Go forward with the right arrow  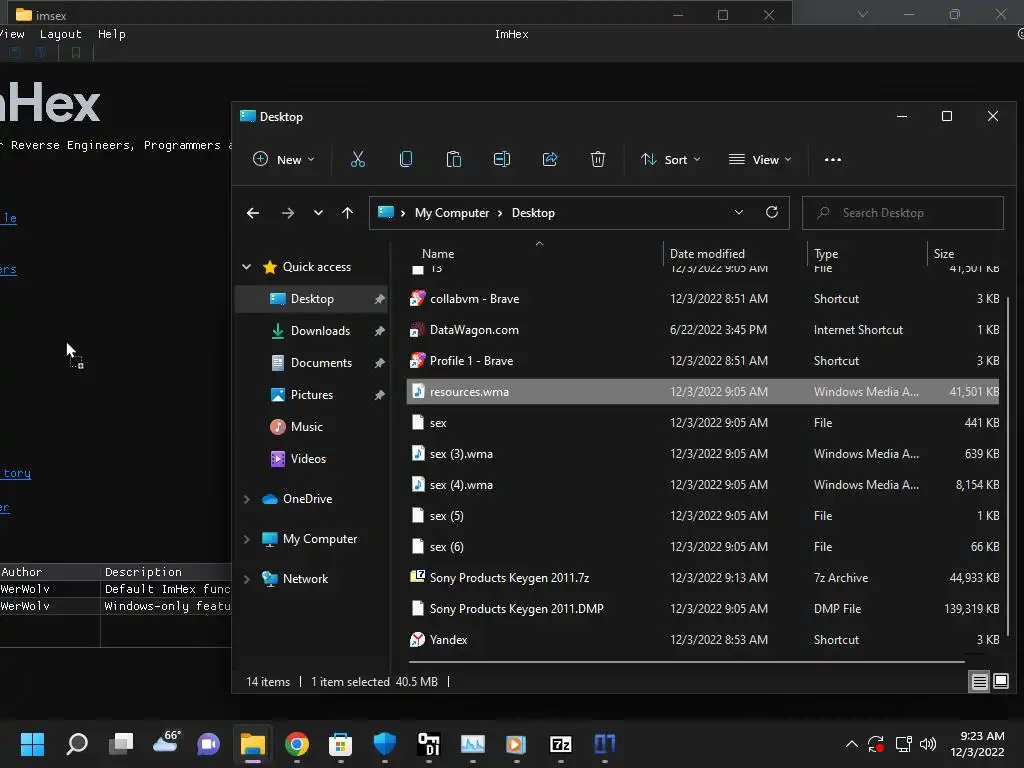[287, 213]
